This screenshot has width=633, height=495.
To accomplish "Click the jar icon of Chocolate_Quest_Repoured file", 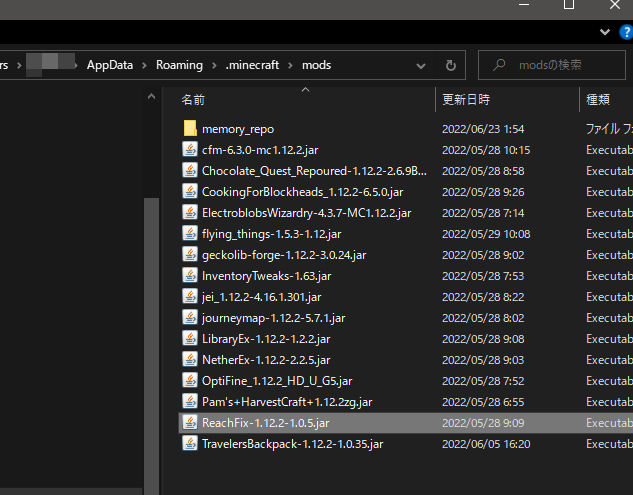I will pos(190,170).
